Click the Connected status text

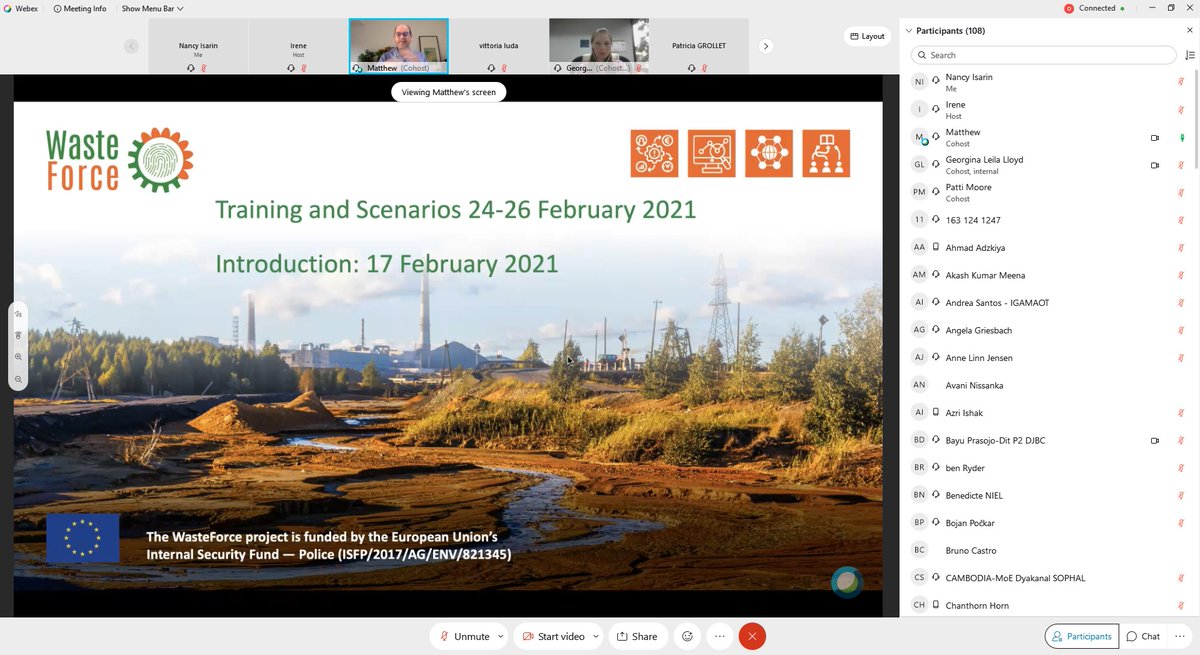coord(1097,8)
